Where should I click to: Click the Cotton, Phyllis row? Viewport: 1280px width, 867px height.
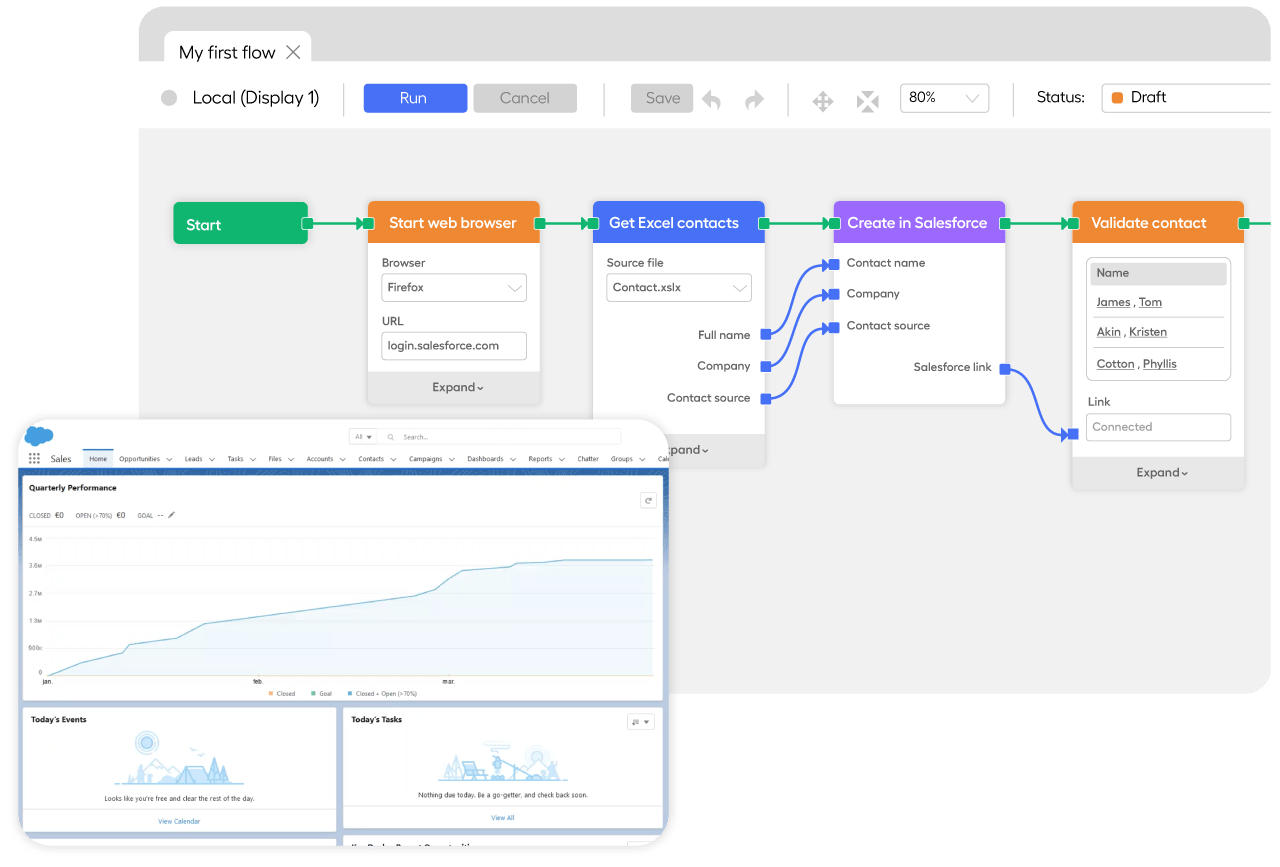pos(1158,364)
